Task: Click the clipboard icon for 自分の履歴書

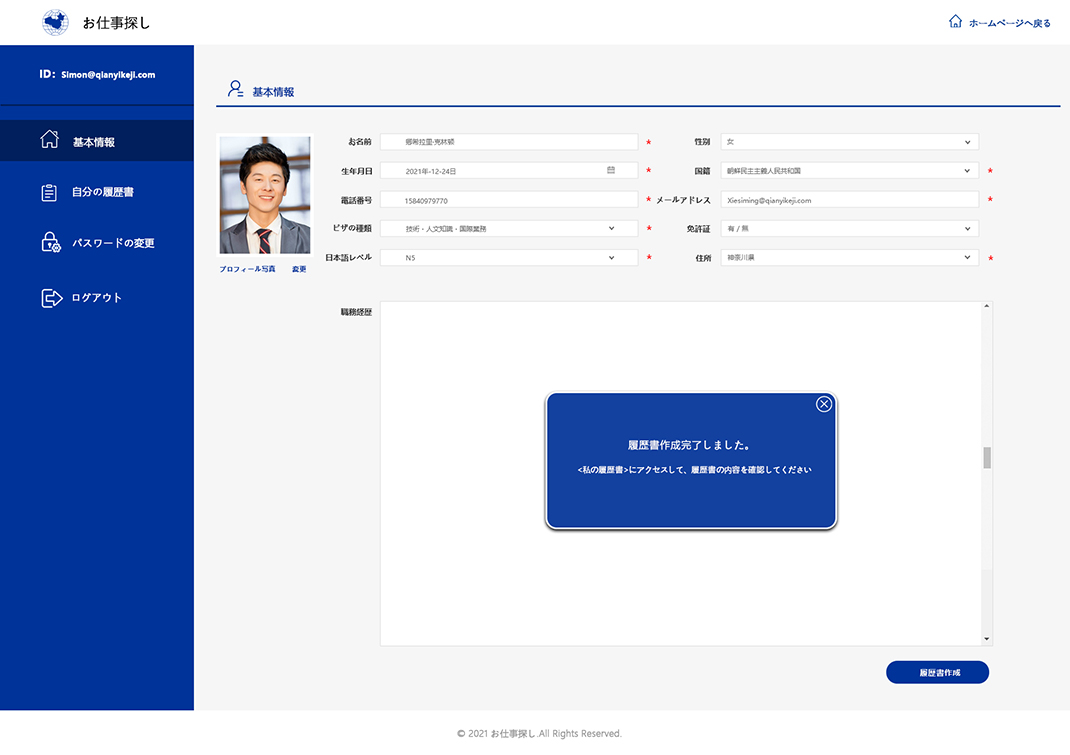Action: click(49, 193)
